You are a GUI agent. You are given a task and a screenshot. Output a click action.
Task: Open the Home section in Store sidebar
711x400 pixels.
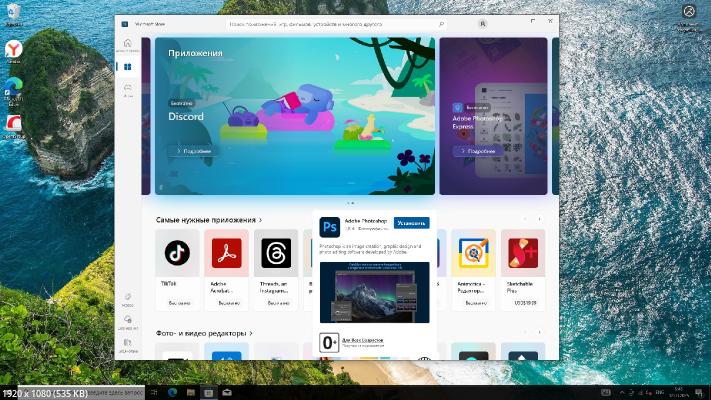127,45
